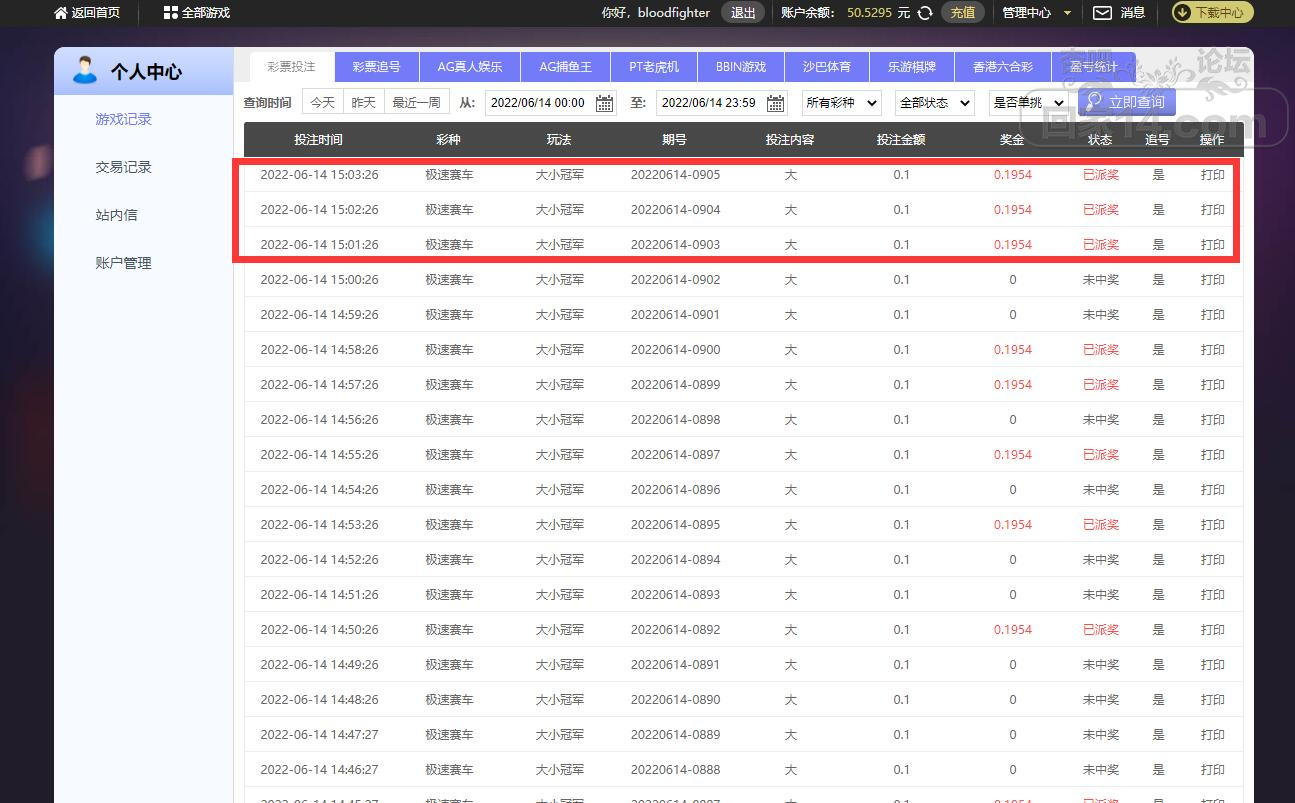Click the home icon to return homepage

click(x=61, y=13)
